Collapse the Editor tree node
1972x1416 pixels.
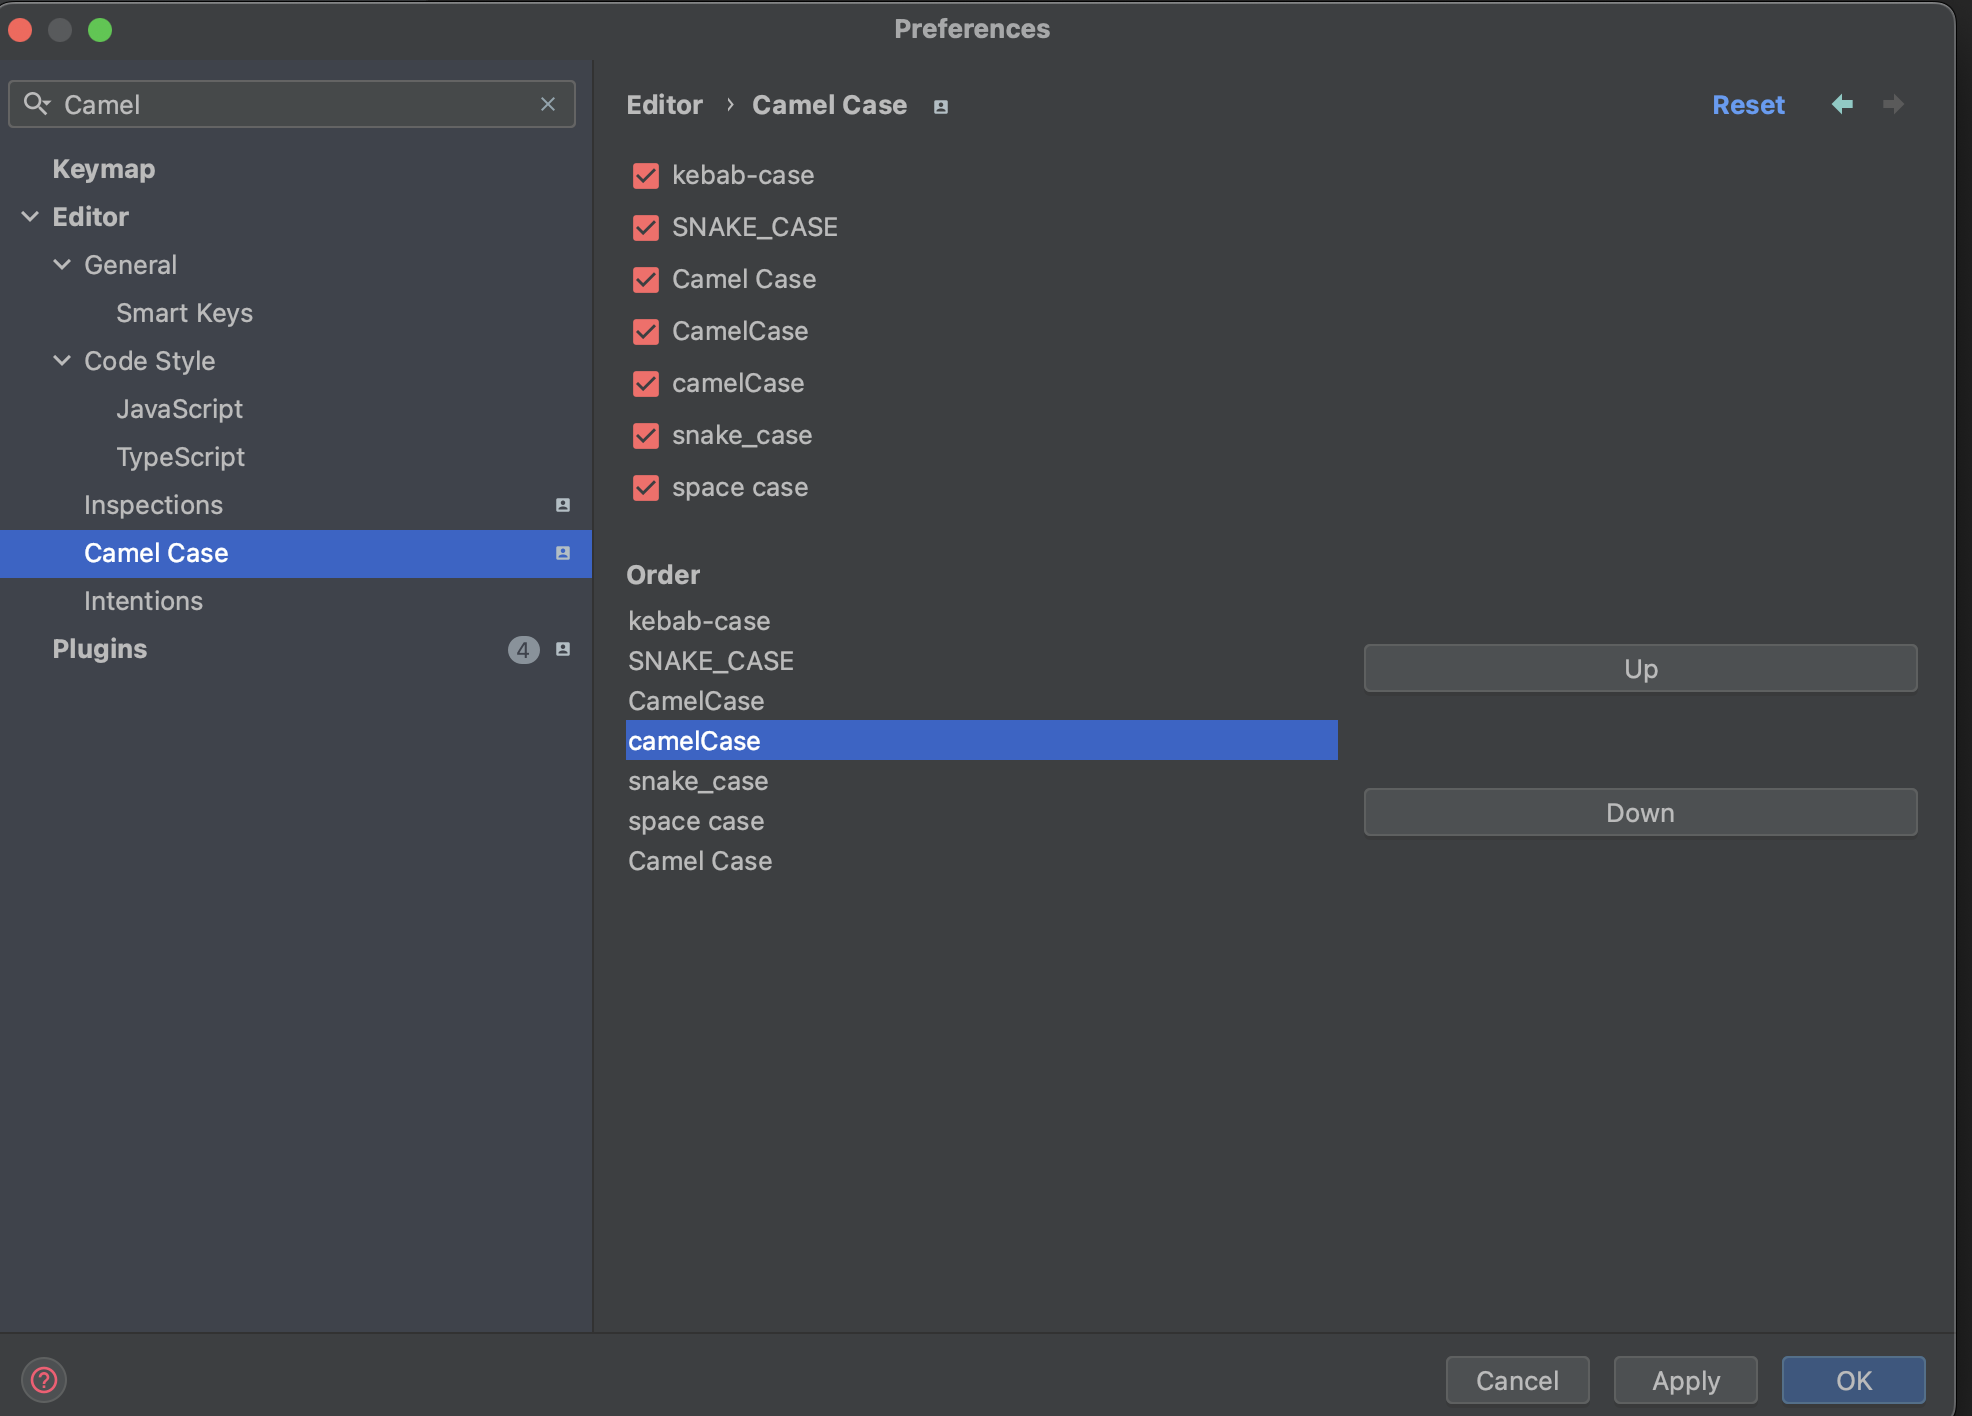pos(30,217)
